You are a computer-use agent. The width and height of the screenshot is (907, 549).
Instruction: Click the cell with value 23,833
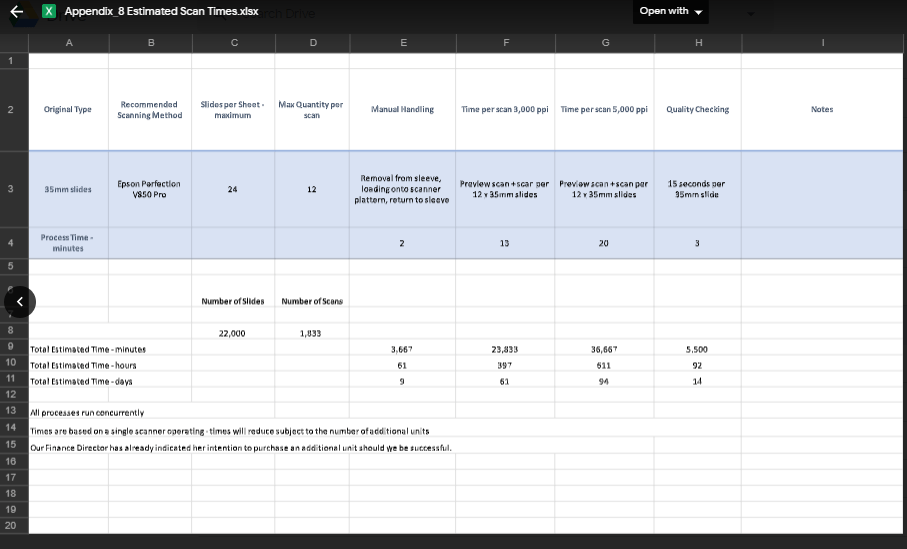[x=504, y=349]
